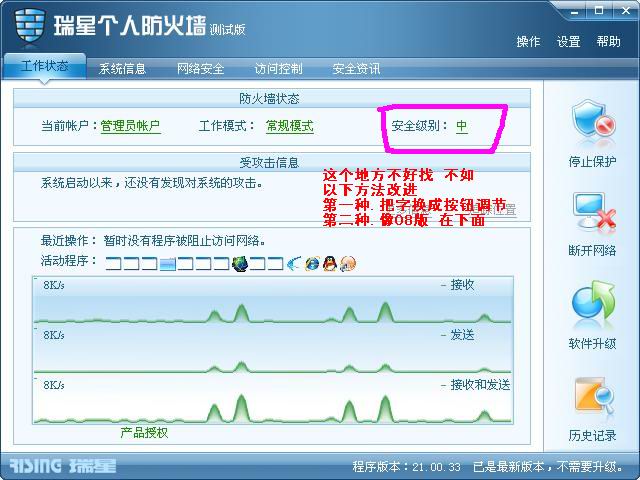
Task: Open the 操作 menu
Action: [x=528, y=42]
